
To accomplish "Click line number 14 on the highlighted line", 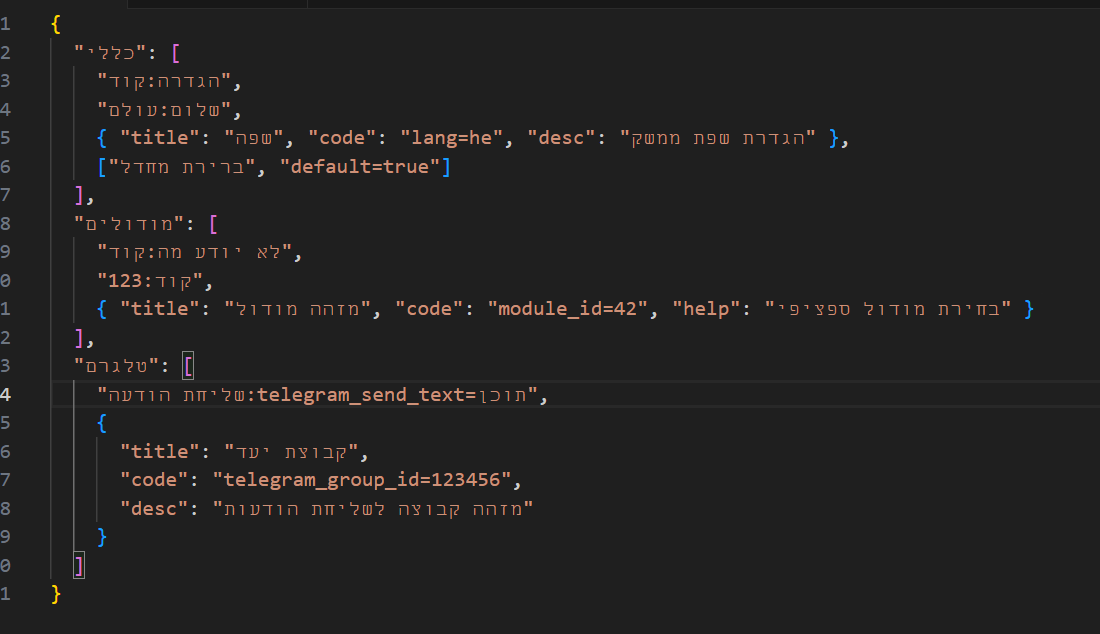I will pyautogui.click(x=8, y=394).
